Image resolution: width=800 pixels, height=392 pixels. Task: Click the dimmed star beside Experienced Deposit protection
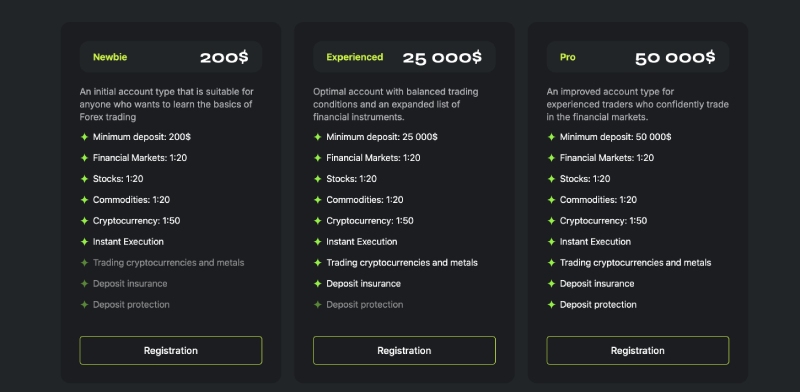[318, 304]
